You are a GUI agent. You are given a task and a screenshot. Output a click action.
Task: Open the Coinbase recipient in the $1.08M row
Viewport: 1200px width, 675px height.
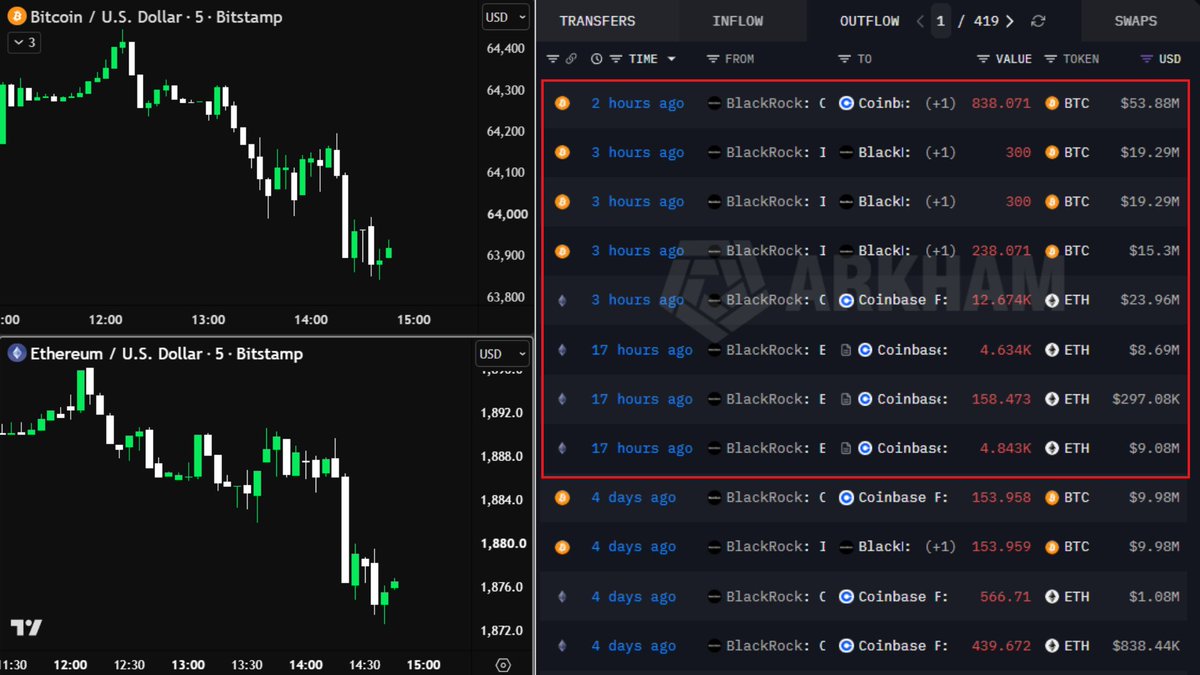(x=893, y=597)
